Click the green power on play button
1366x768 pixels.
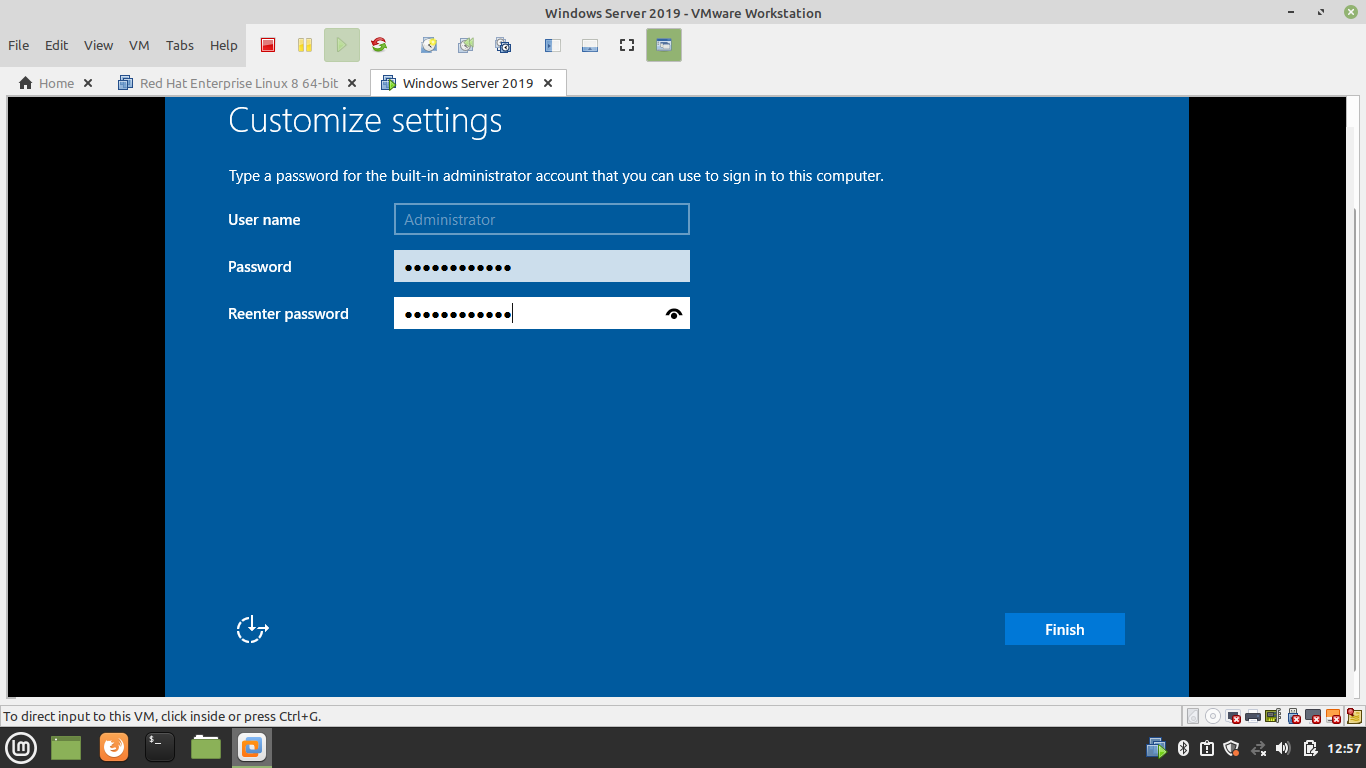342,45
